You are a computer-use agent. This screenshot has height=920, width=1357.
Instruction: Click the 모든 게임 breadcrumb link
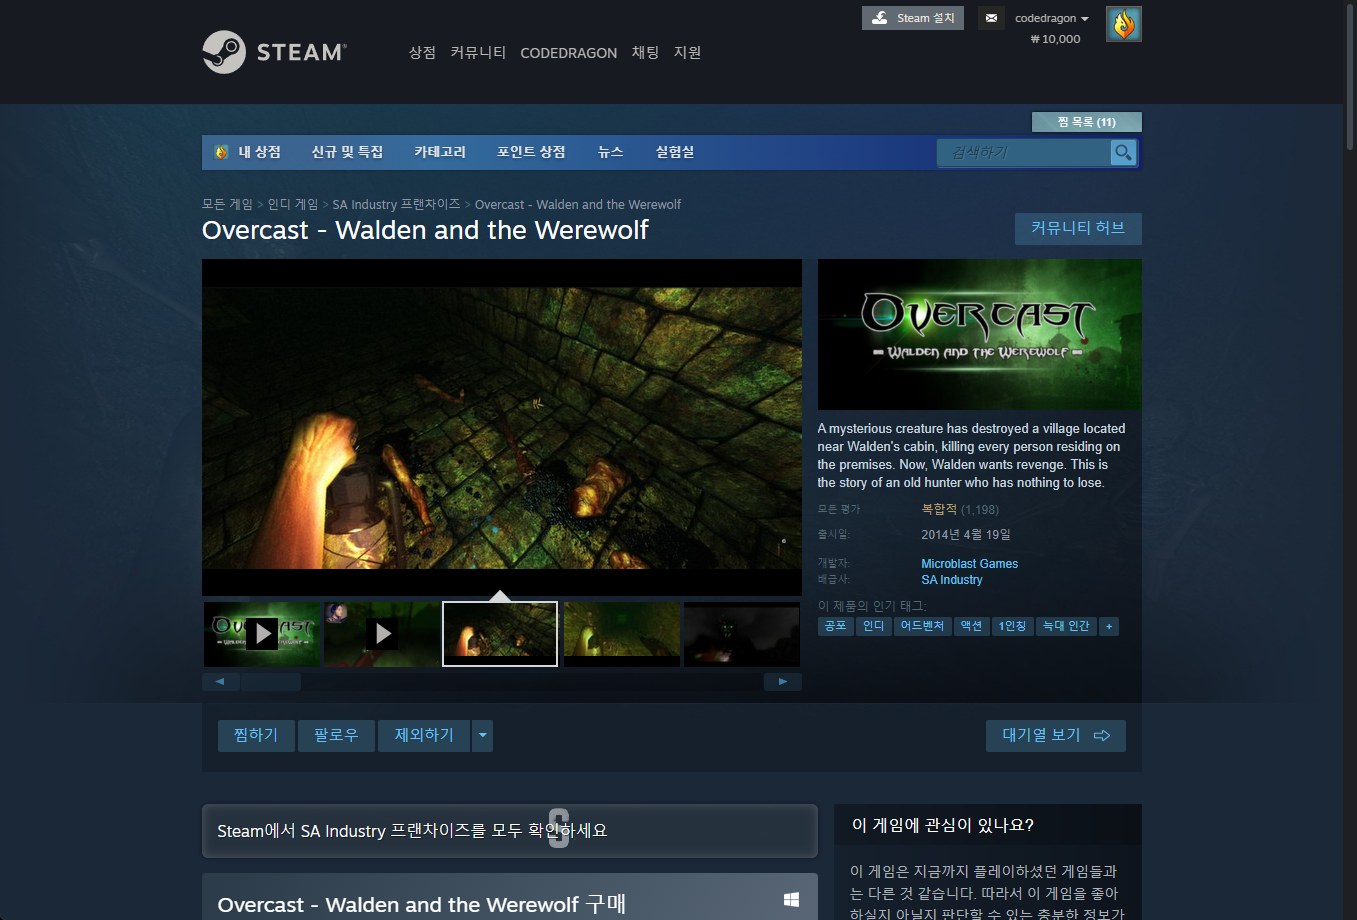[x=227, y=204]
